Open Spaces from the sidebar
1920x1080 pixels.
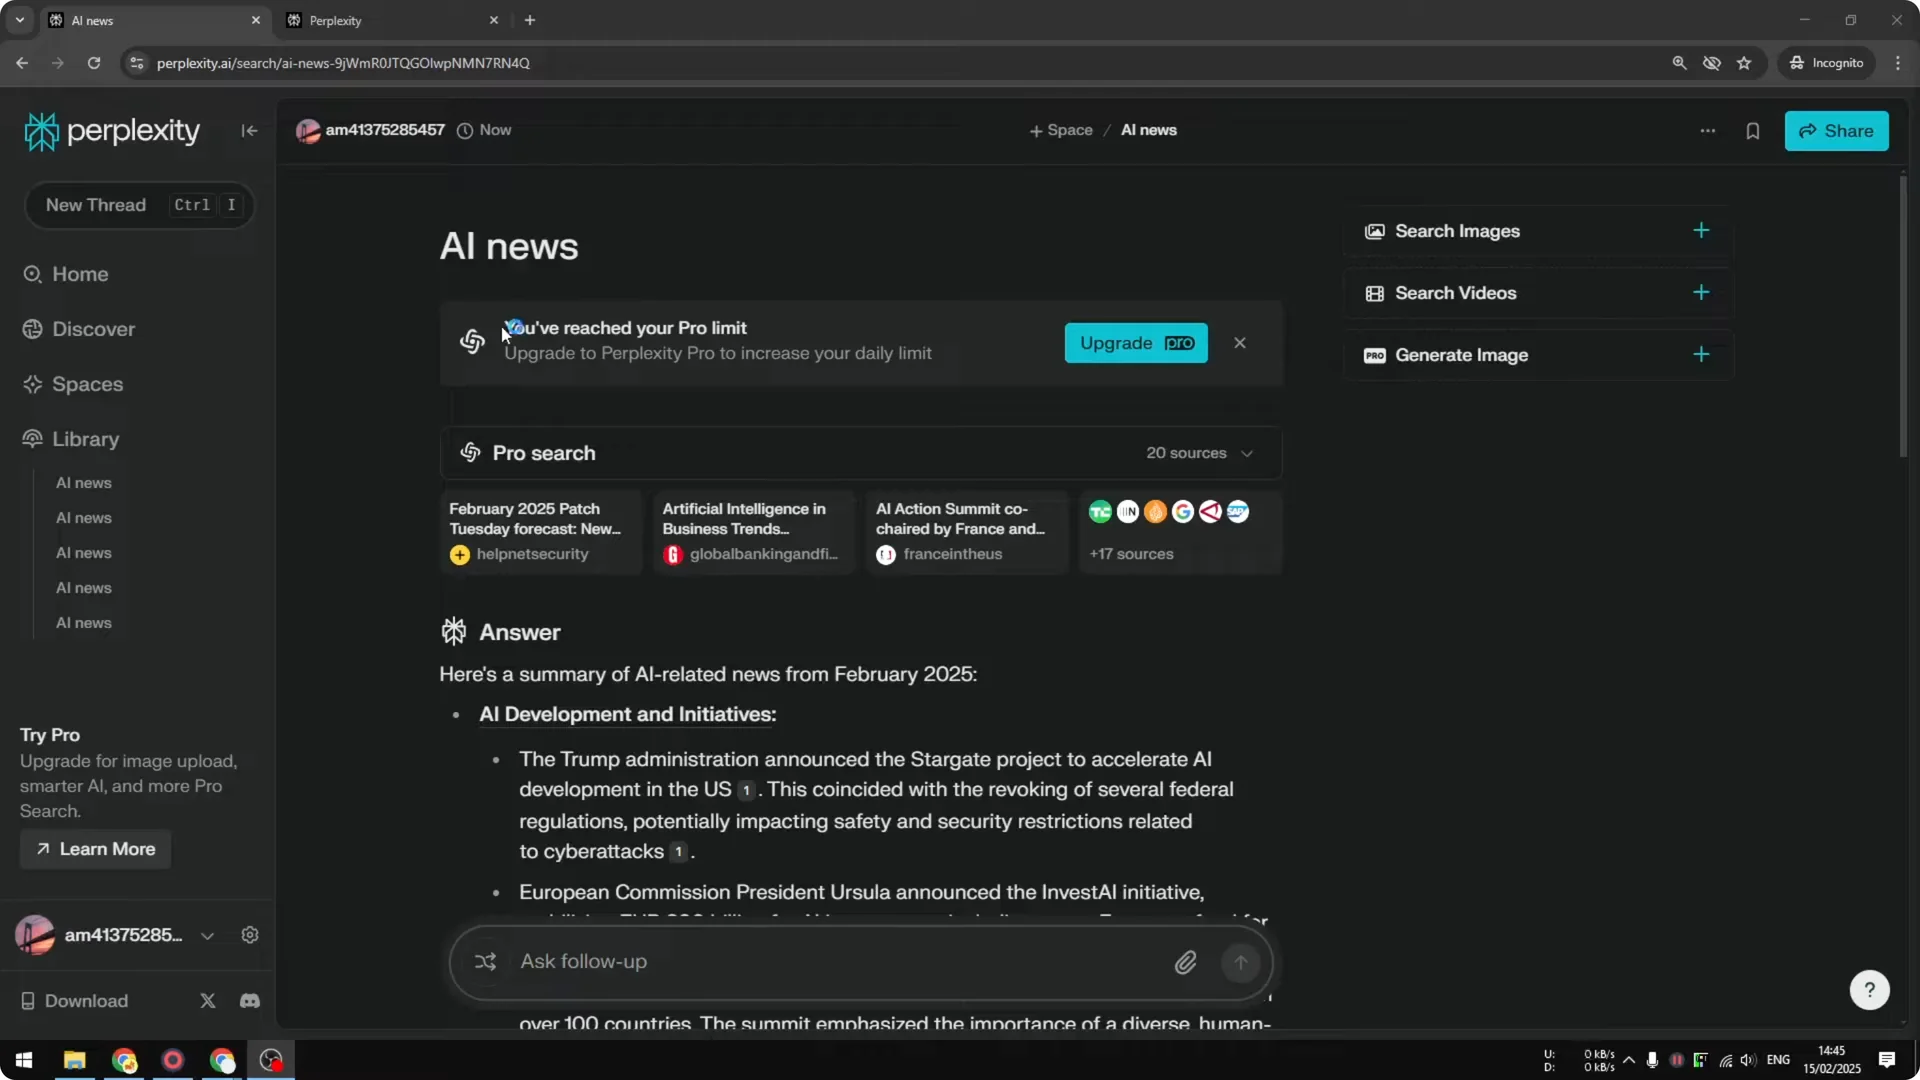tap(86, 384)
